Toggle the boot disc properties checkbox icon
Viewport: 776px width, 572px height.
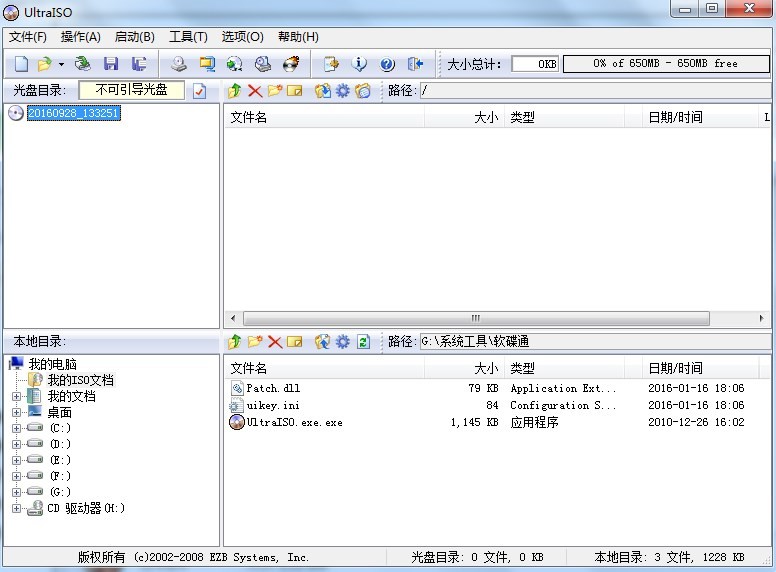[199, 91]
